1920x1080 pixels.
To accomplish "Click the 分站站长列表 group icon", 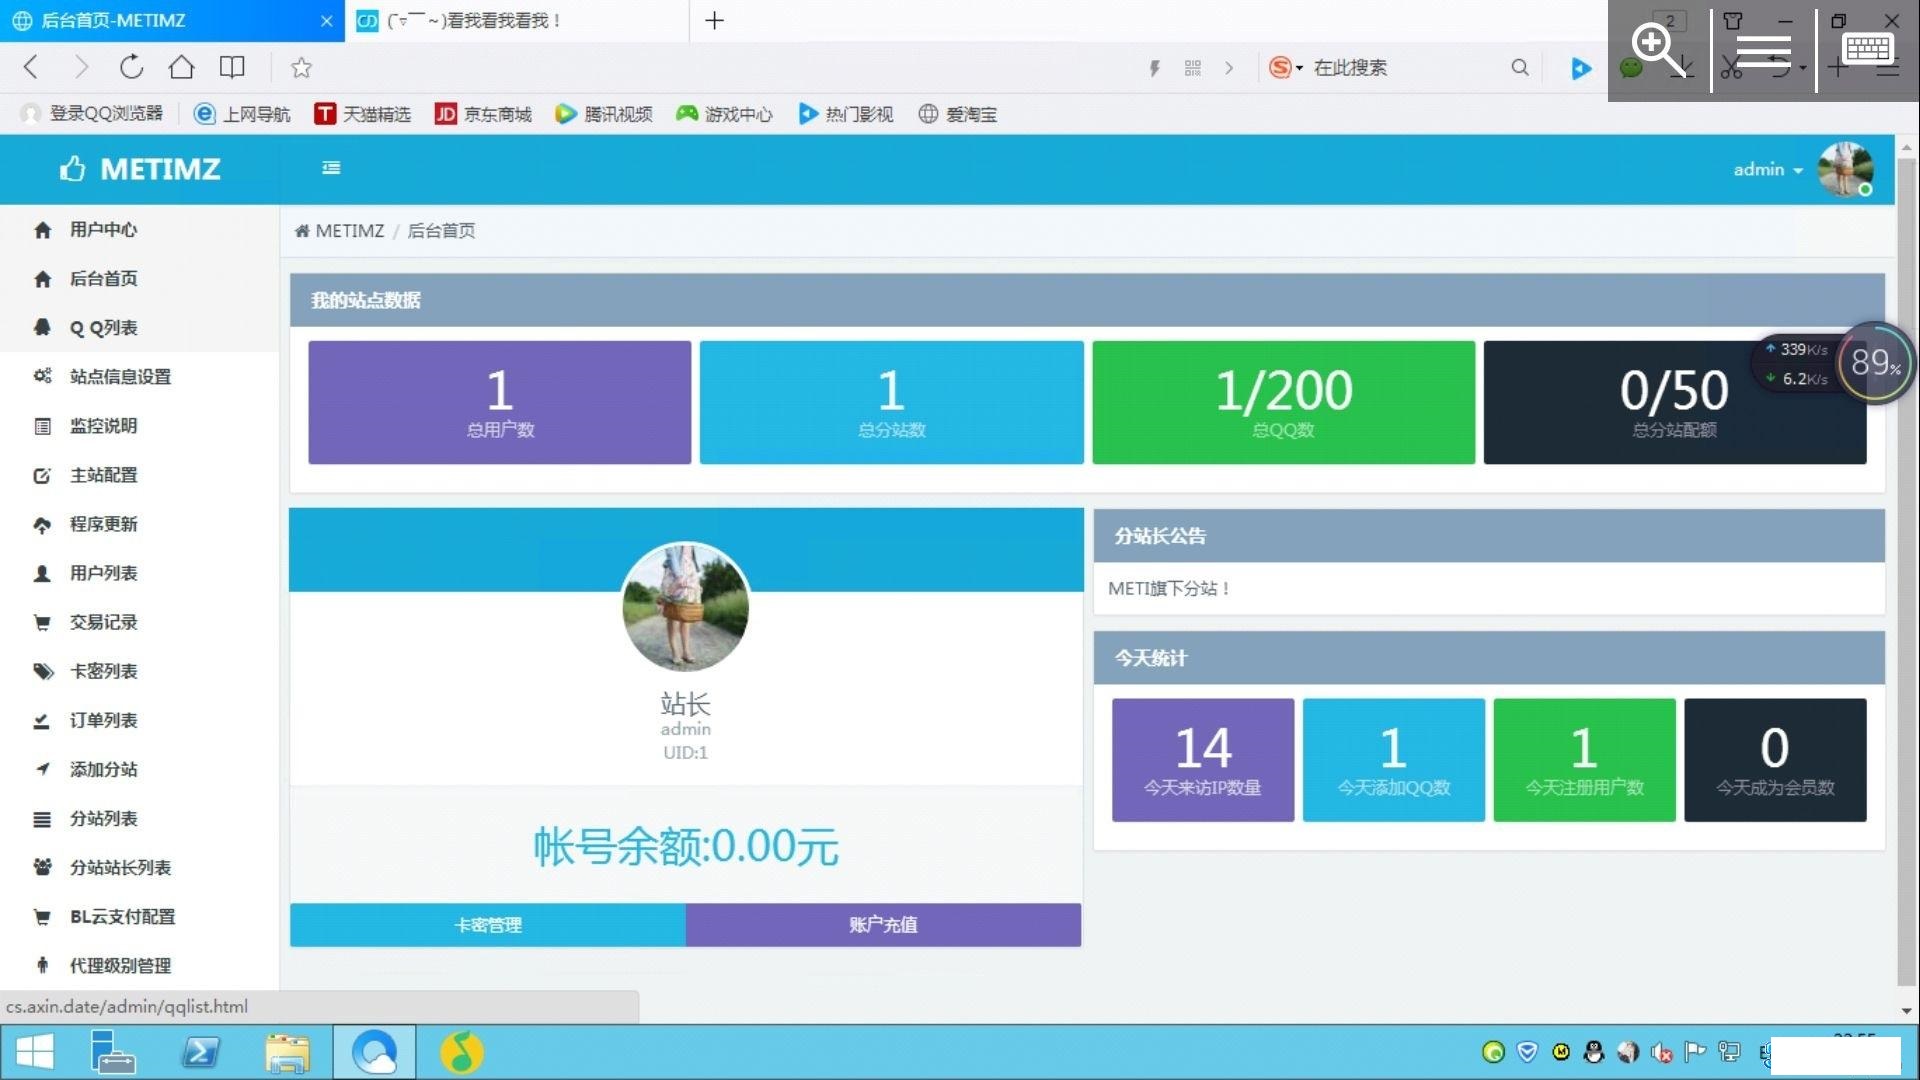I will point(42,867).
